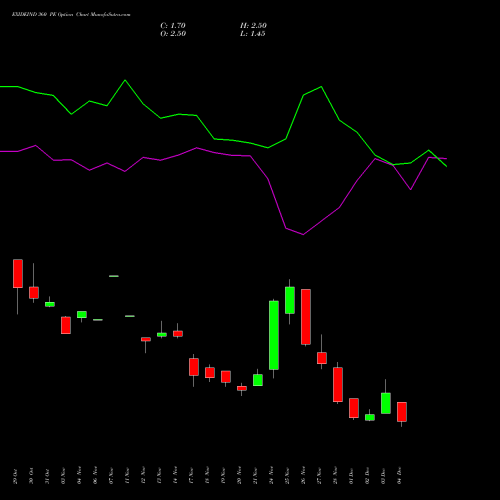Click the close value C: 1.70
Viewport: 500px width, 500px height.
(173, 25)
